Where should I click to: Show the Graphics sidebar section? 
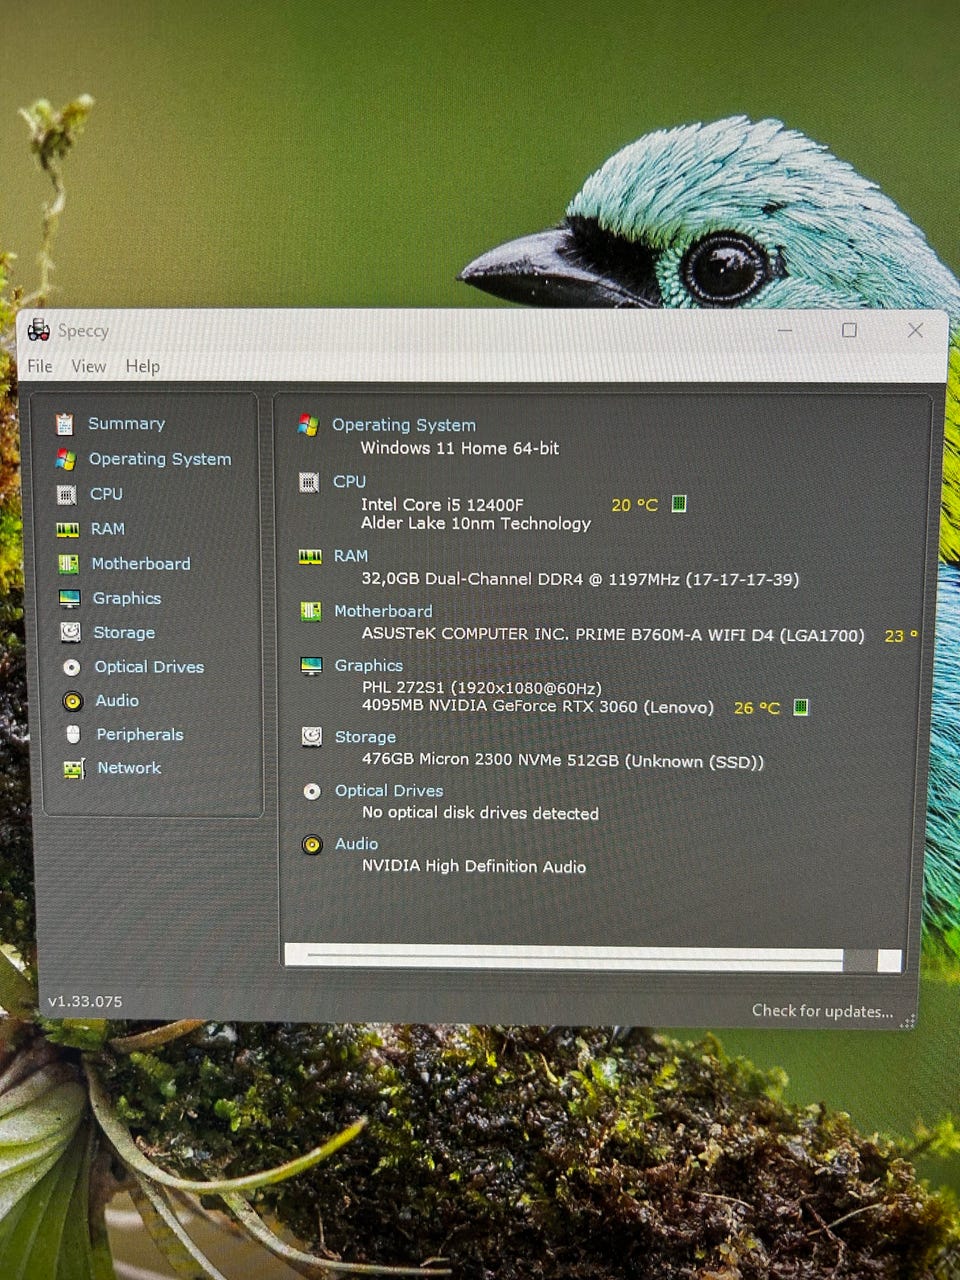coord(127,598)
